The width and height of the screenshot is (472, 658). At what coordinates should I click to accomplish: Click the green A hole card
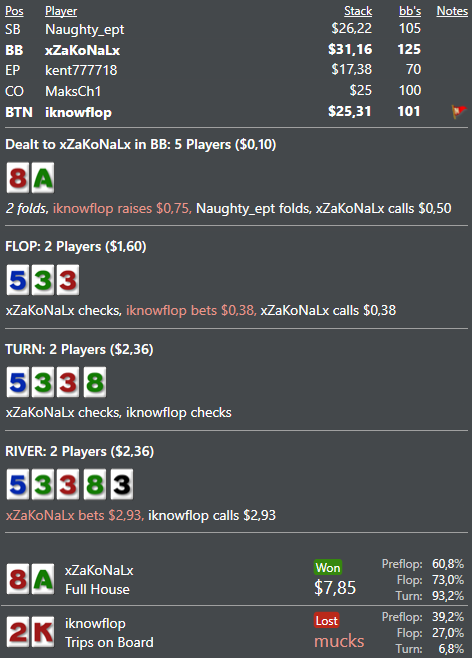coord(43,178)
